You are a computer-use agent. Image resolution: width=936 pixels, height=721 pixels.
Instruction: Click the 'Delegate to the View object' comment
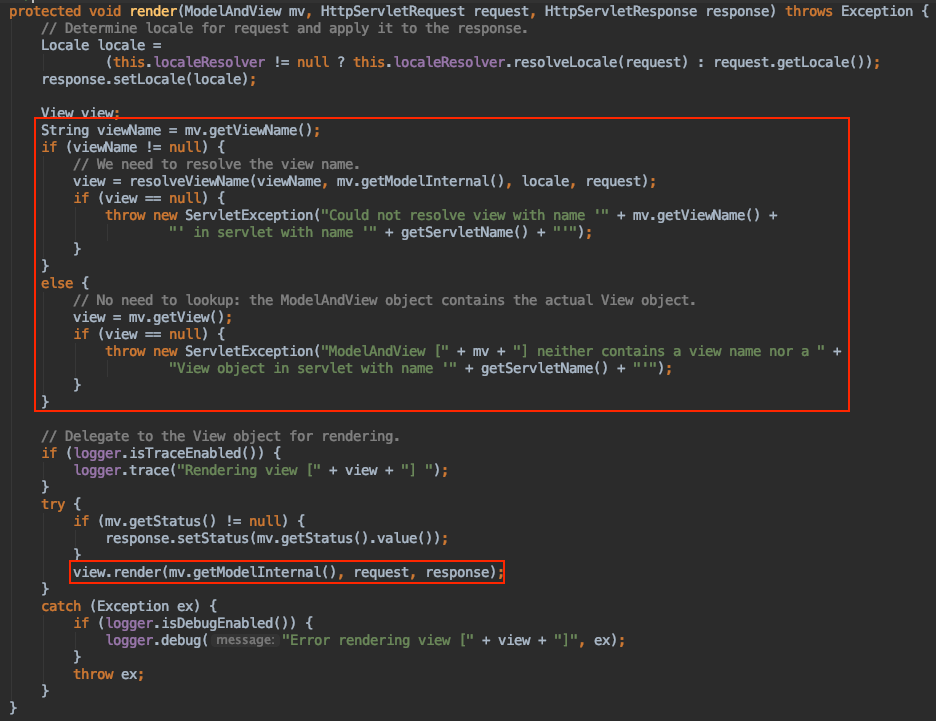(220, 436)
